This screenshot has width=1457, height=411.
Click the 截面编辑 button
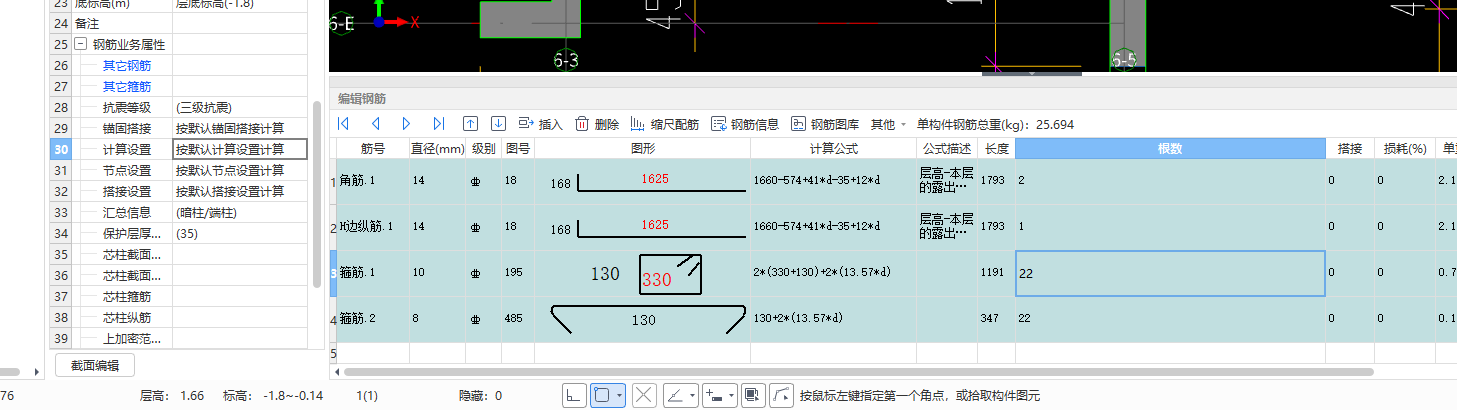(94, 365)
